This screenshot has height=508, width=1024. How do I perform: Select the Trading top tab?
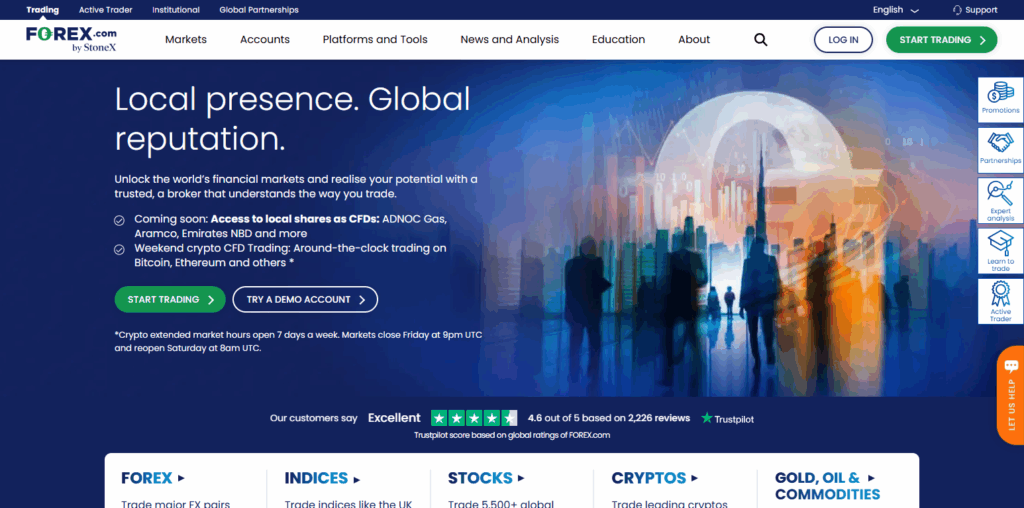click(42, 10)
